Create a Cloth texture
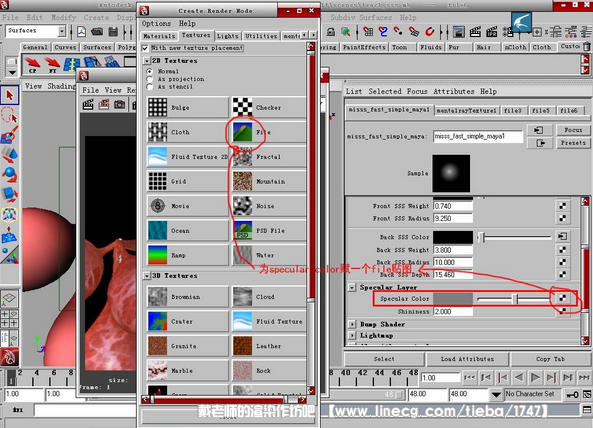This screenshot has width=593, height=428. click(x=188, y=132)
